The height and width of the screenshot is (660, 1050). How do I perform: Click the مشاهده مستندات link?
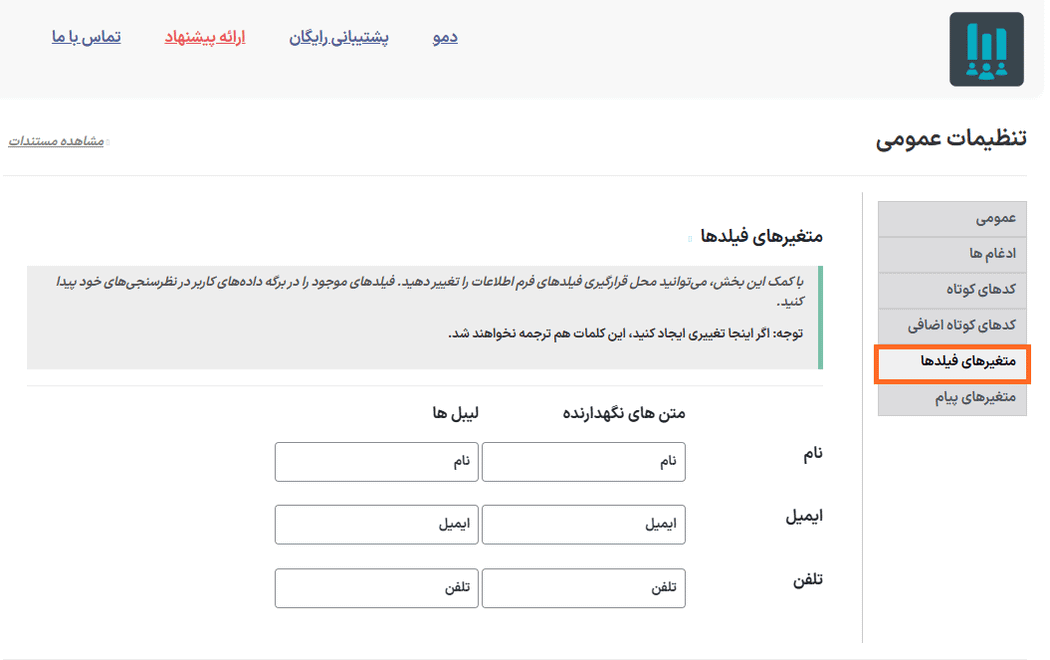(56, 141)
